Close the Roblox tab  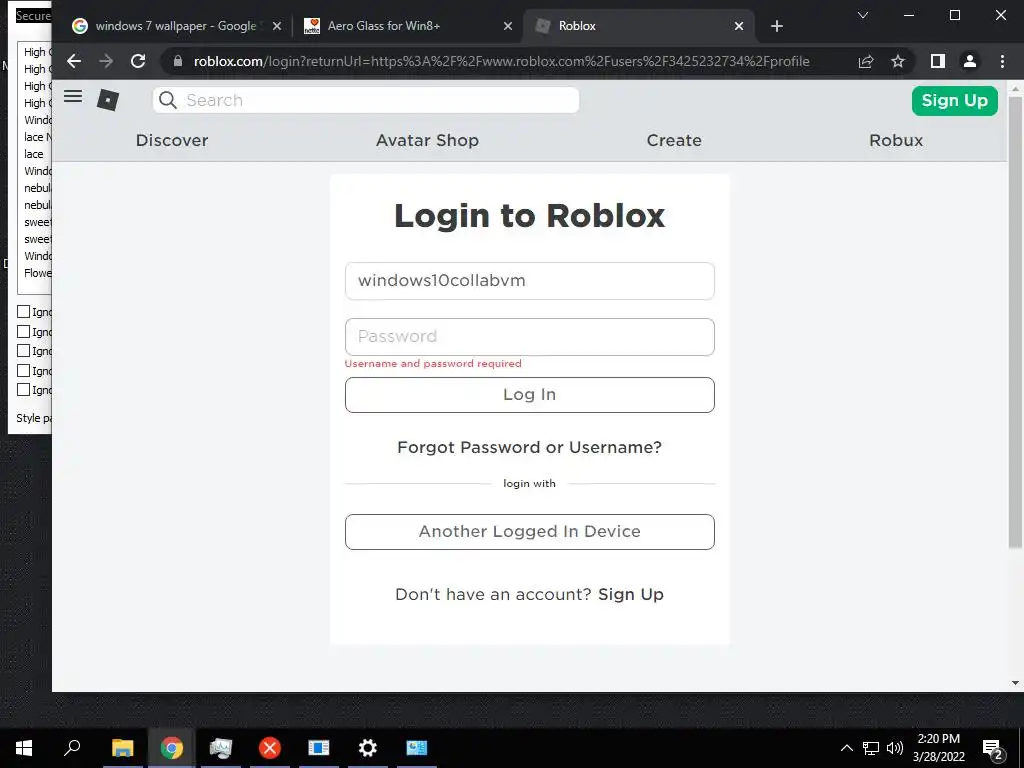tap(739, 26)
